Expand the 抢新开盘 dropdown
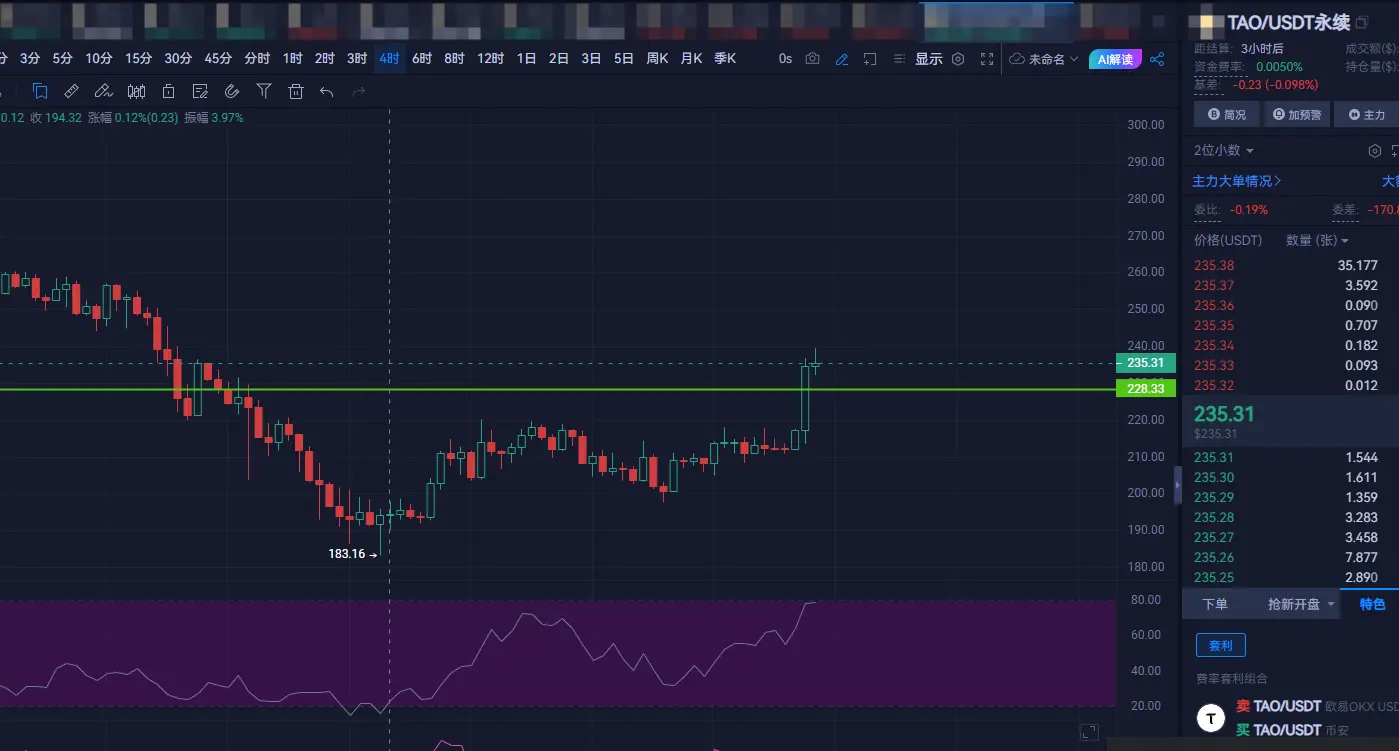The image size is (1399, 751). coord(1301,604)
